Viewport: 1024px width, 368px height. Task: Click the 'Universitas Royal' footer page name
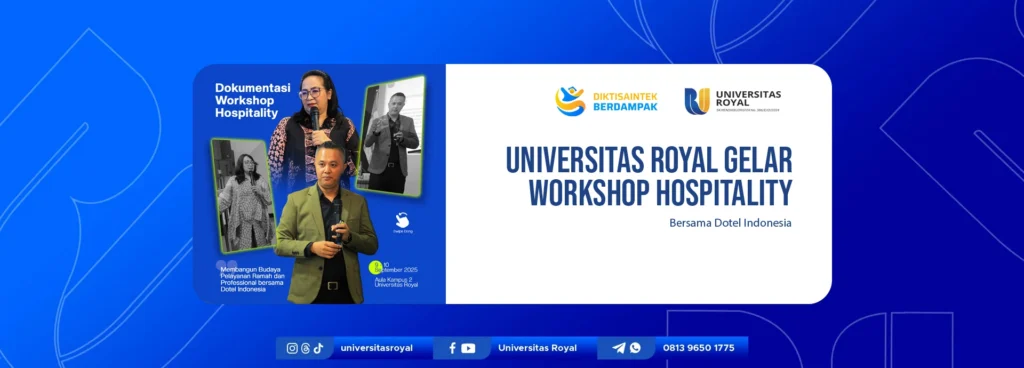click(x=537, y=348)
